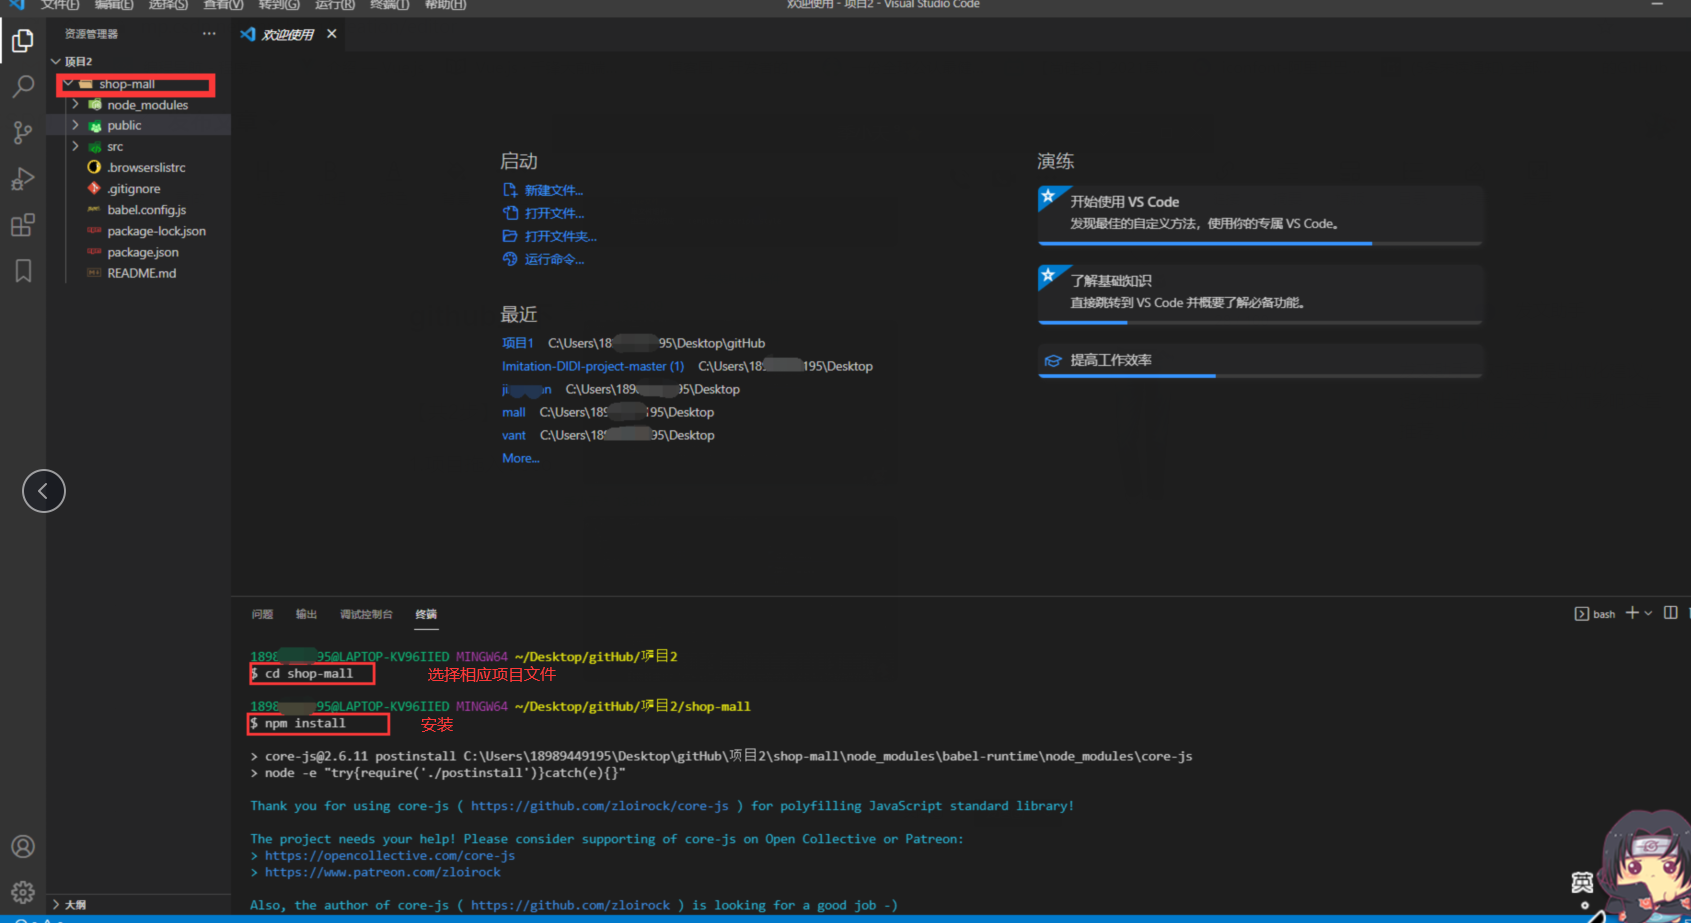Image resolution: width=1691 pixels, height=923 pixels.
Task: Open the new terminal profile dropdown arrow
Action: pyautogui.click(x=1648, y=614)
